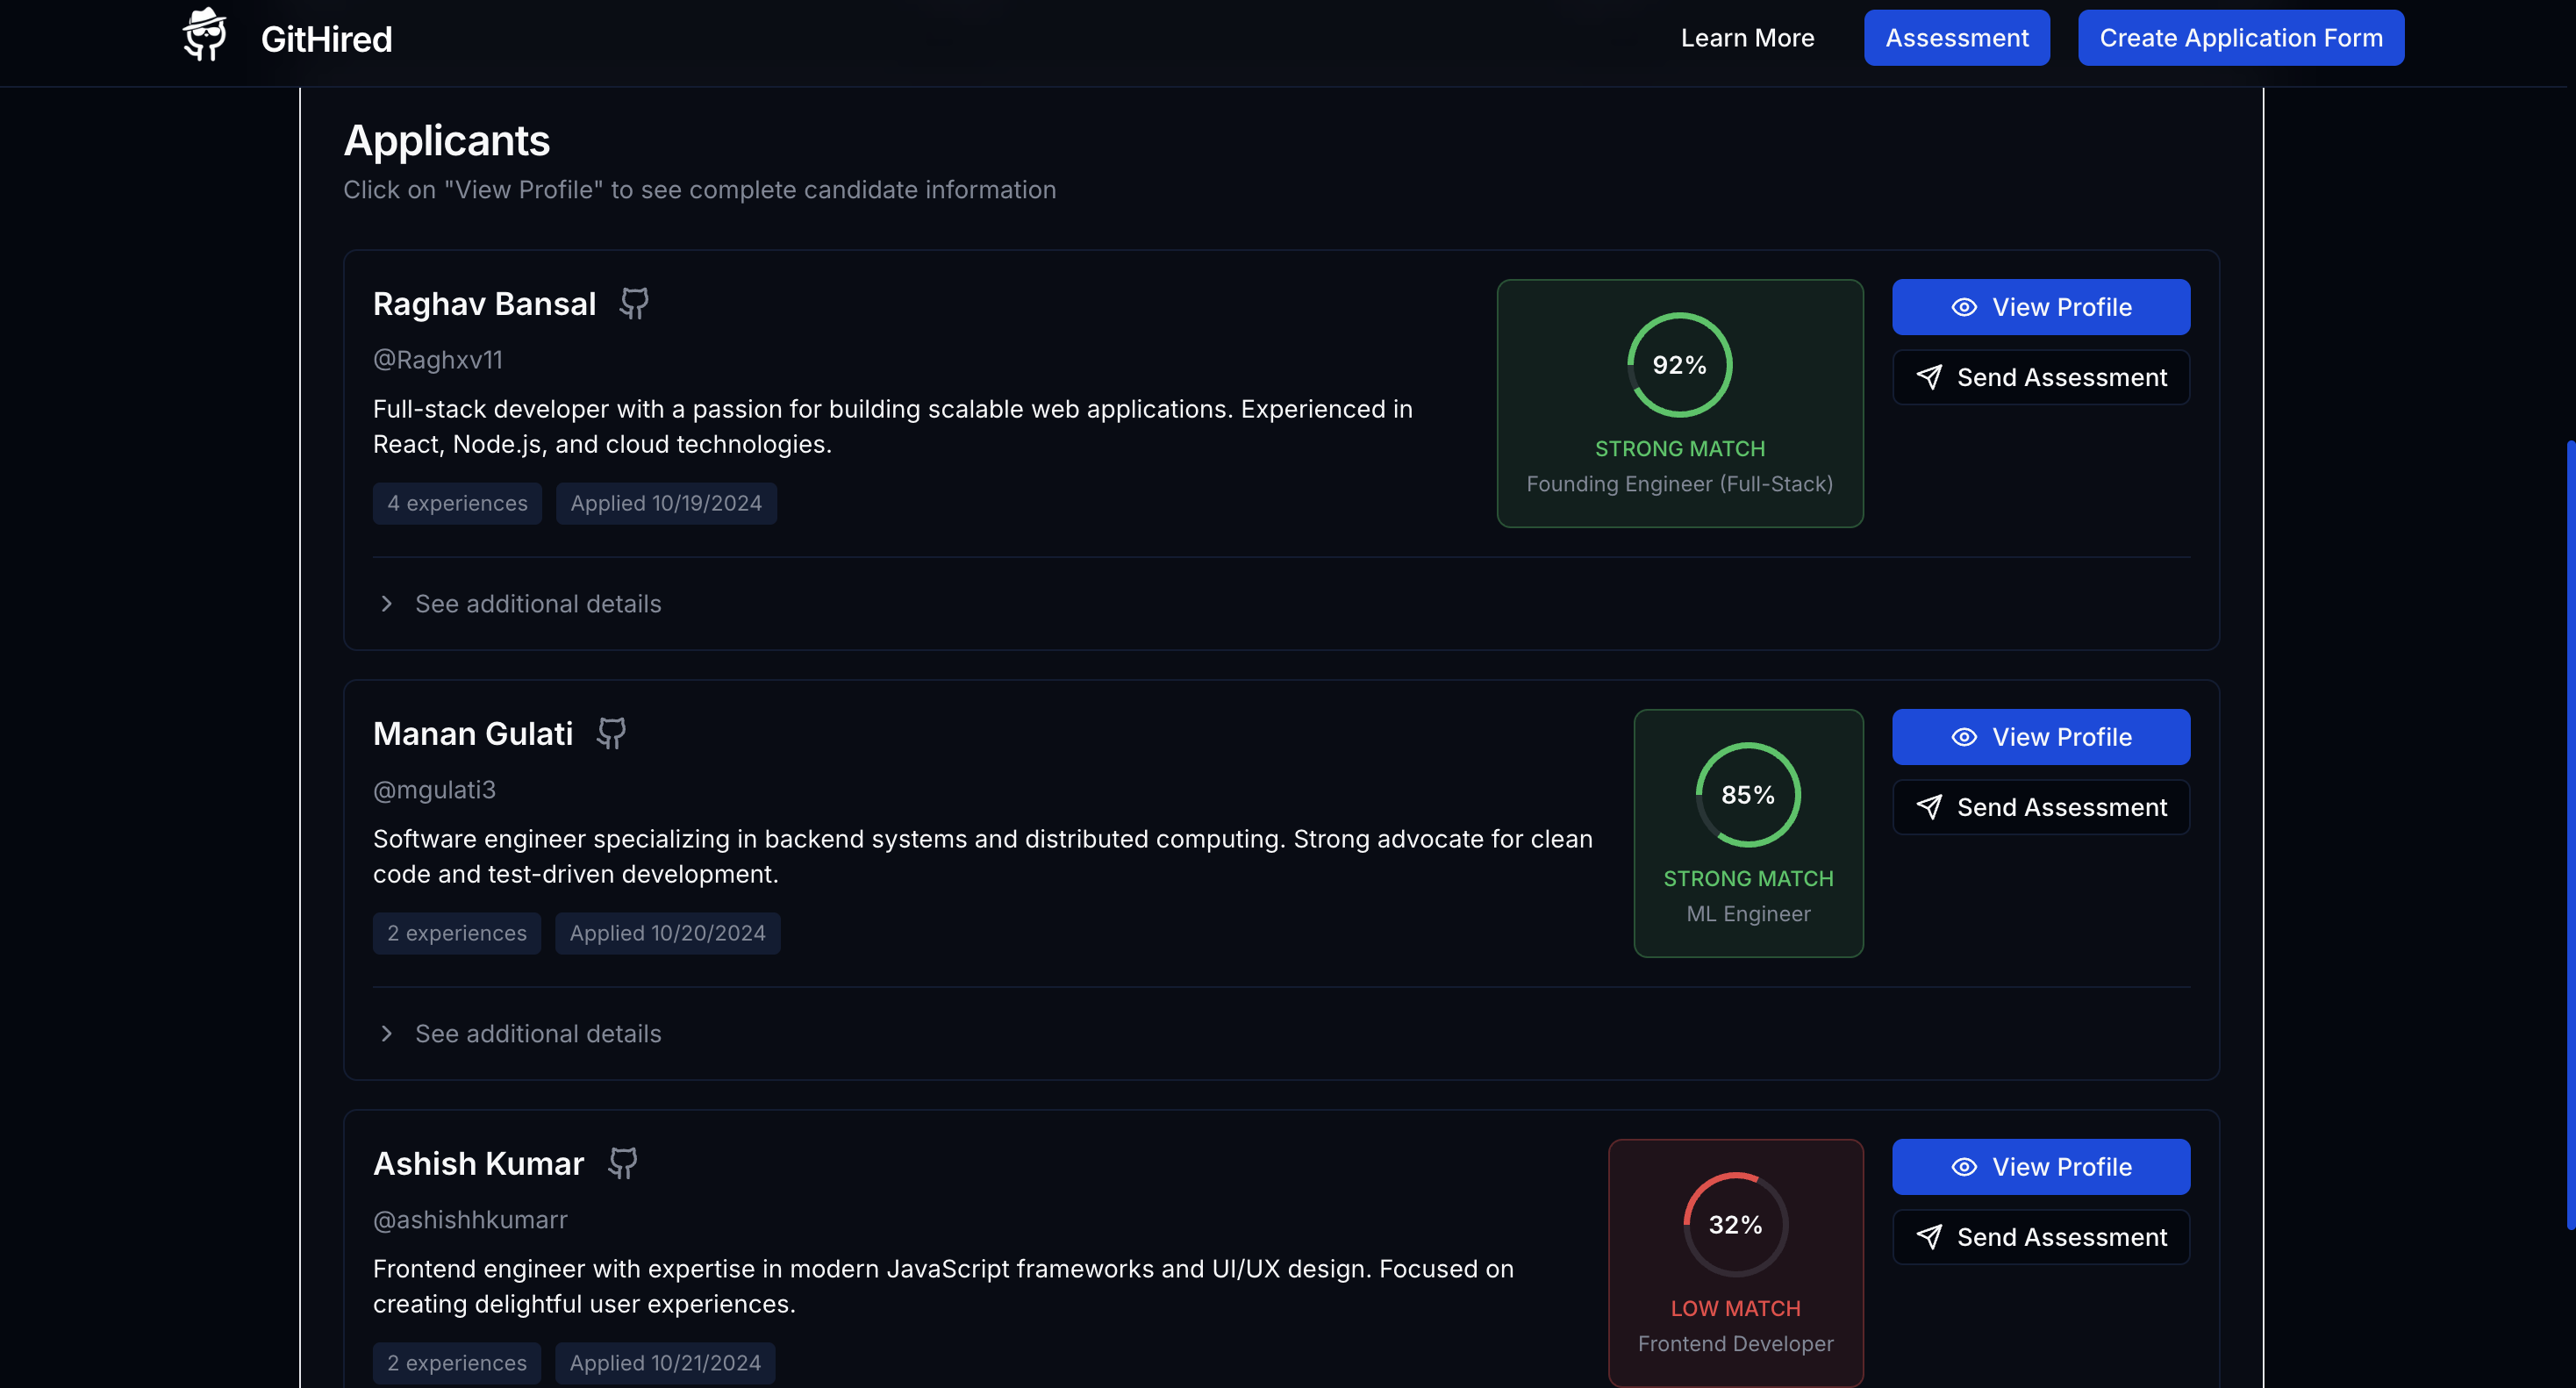Click eye icon on Manan's View Profile

coord(1964,737)
